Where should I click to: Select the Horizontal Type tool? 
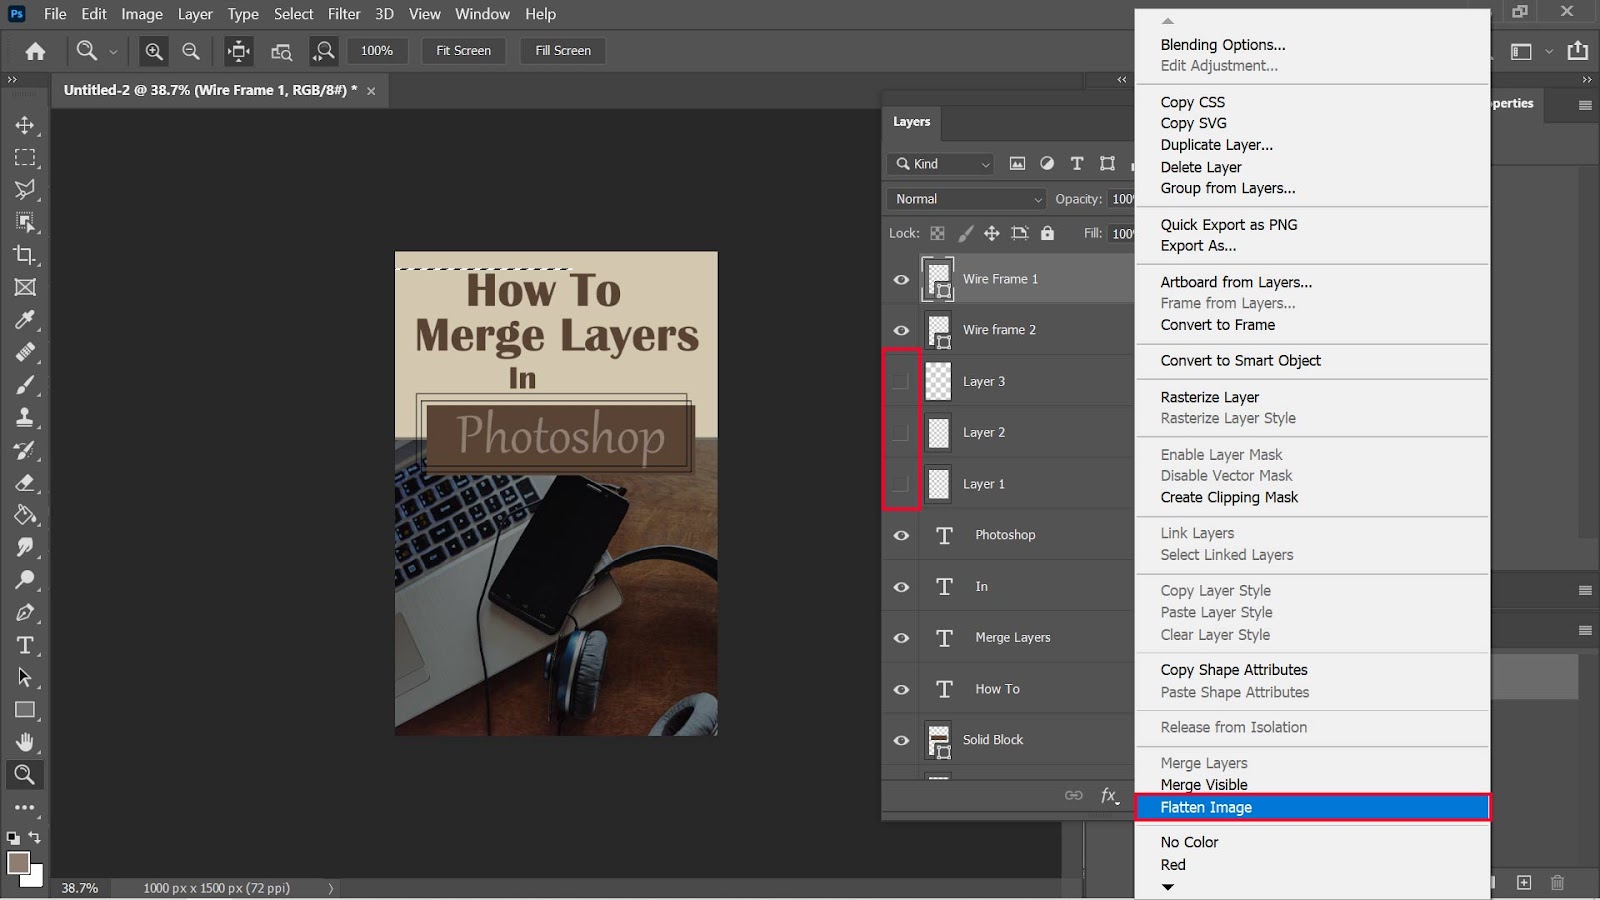coord(25,645)
